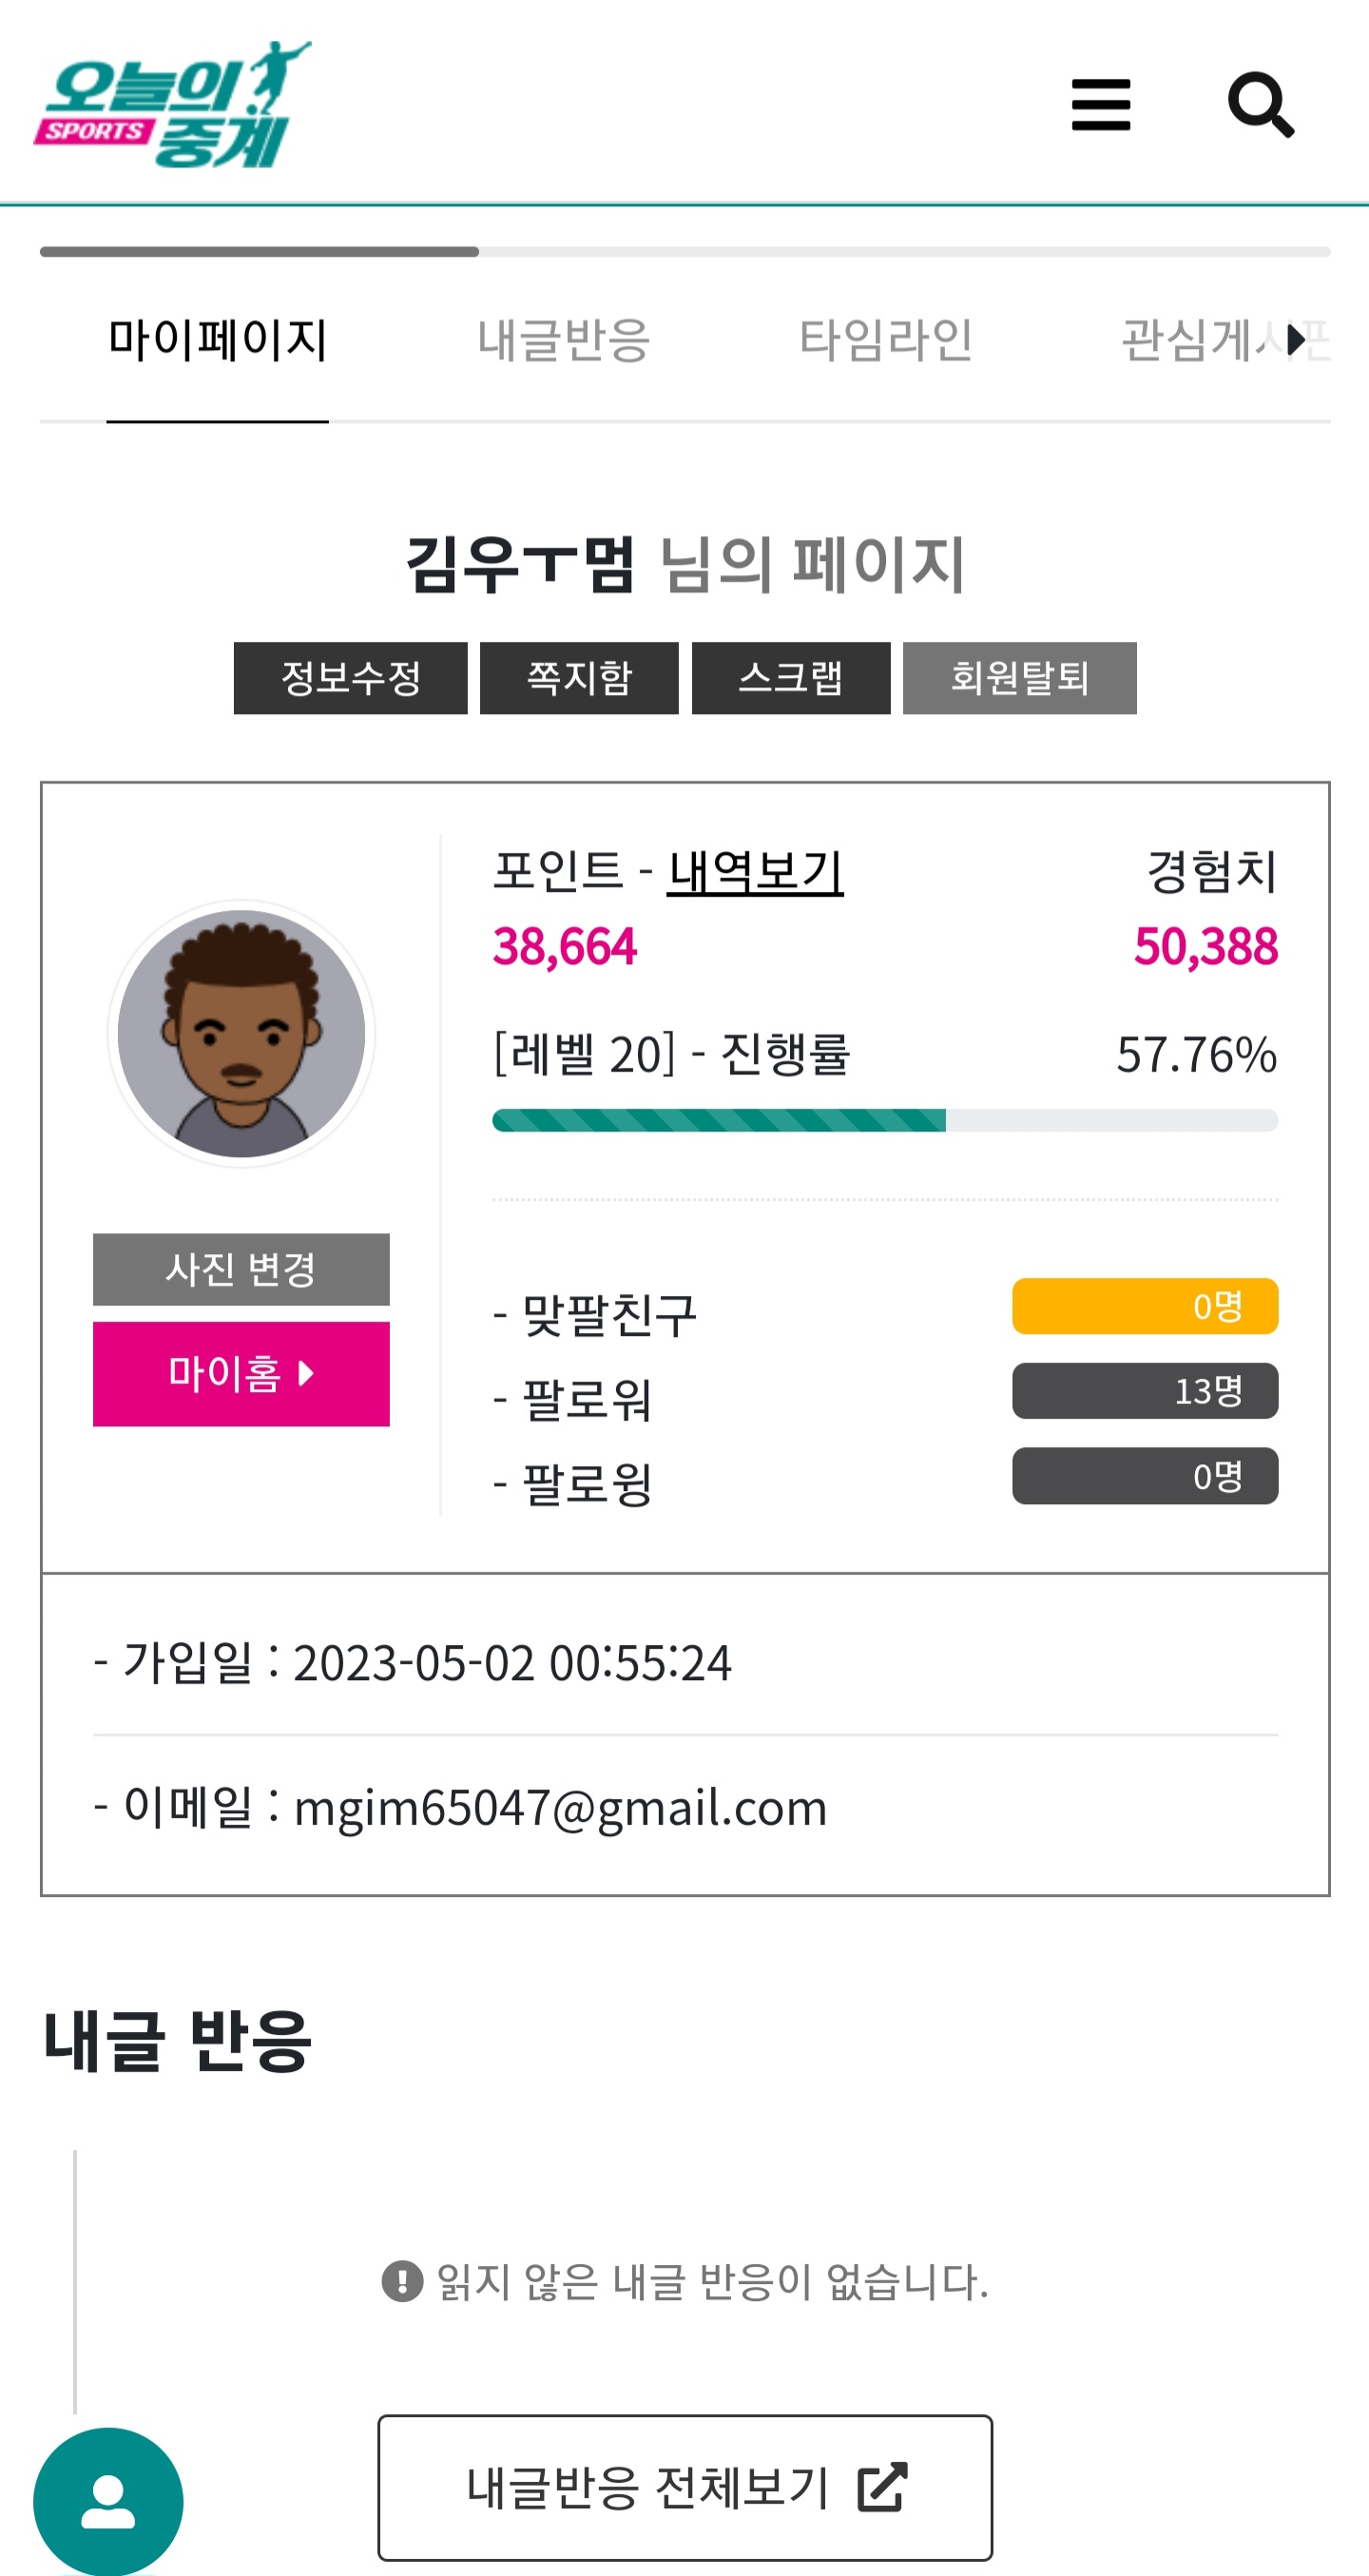The image size is (1369, 2576).
Task: Click the arrow on 마이홈 button
Action: point(306,1373)
